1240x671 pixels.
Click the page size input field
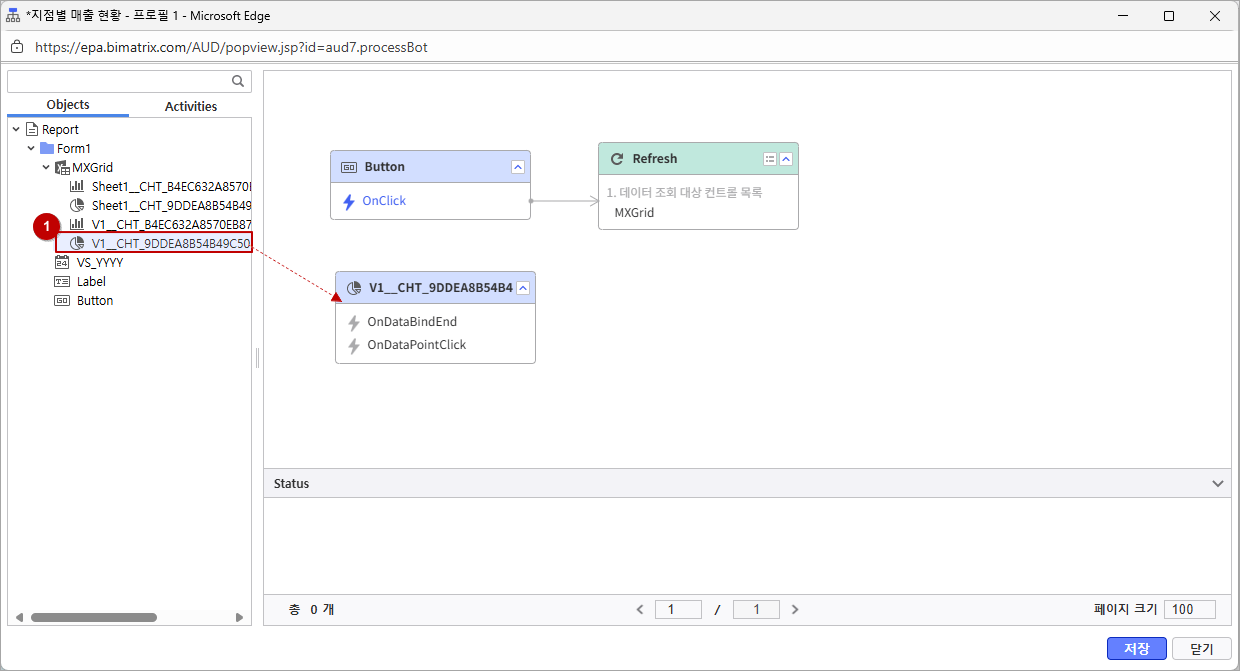click(x=1189, y=609)
